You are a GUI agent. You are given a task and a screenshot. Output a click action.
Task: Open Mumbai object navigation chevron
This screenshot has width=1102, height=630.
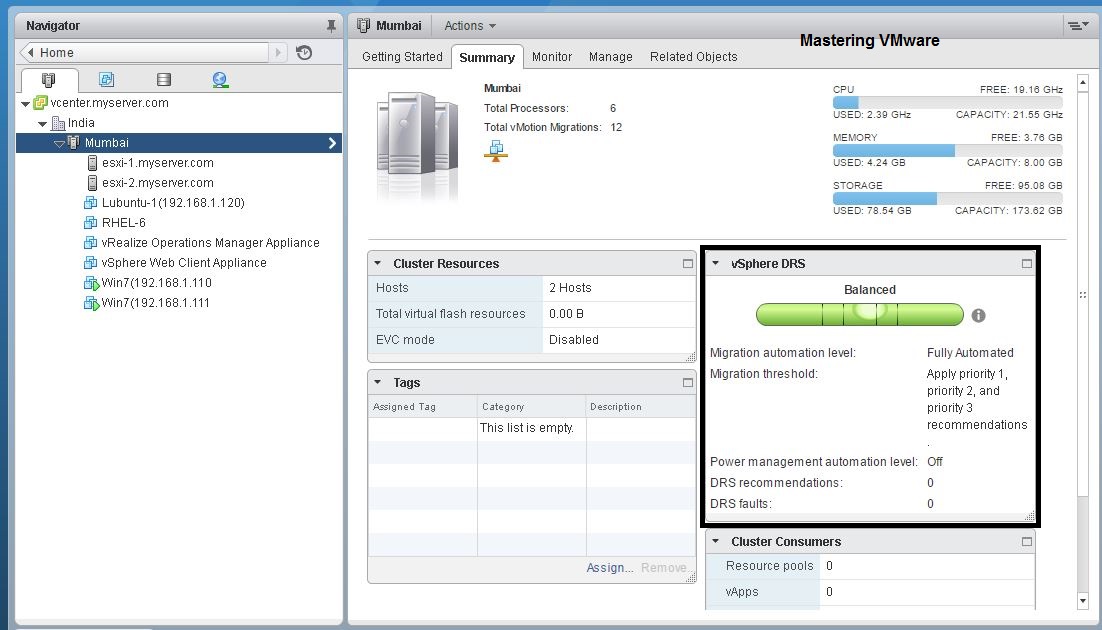tap(332, 143)
